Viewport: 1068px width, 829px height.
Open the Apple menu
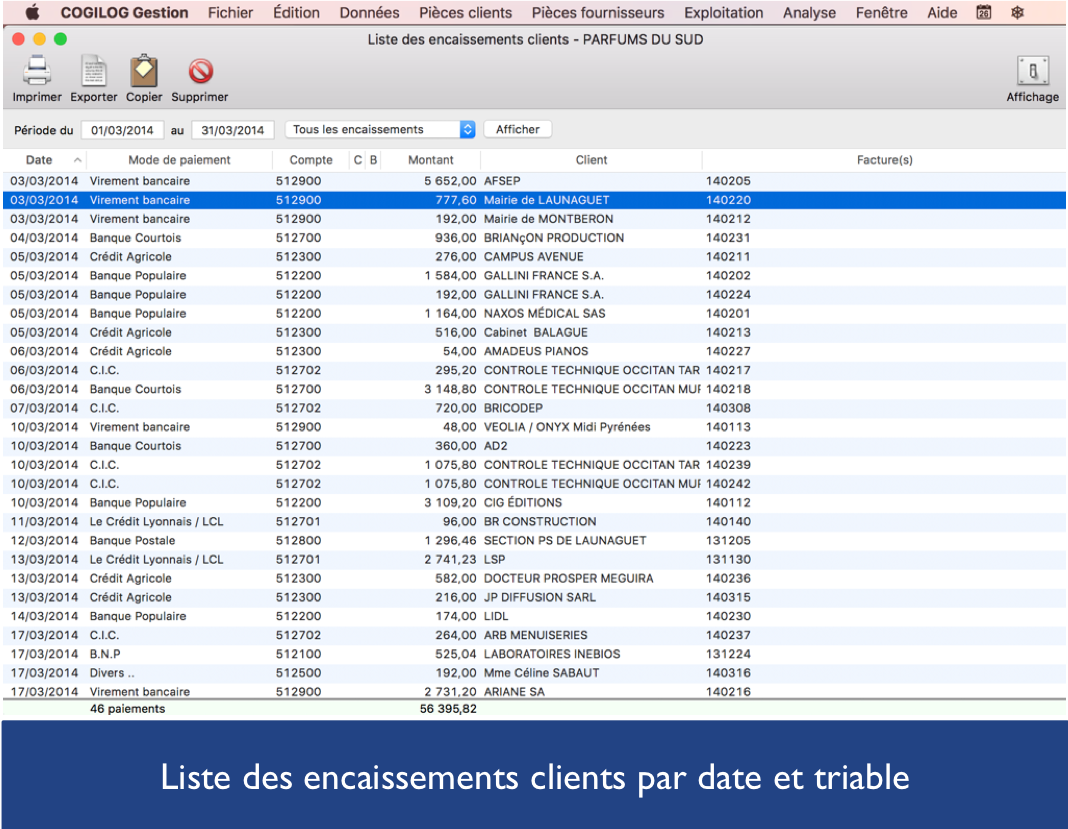coord(32,12)
